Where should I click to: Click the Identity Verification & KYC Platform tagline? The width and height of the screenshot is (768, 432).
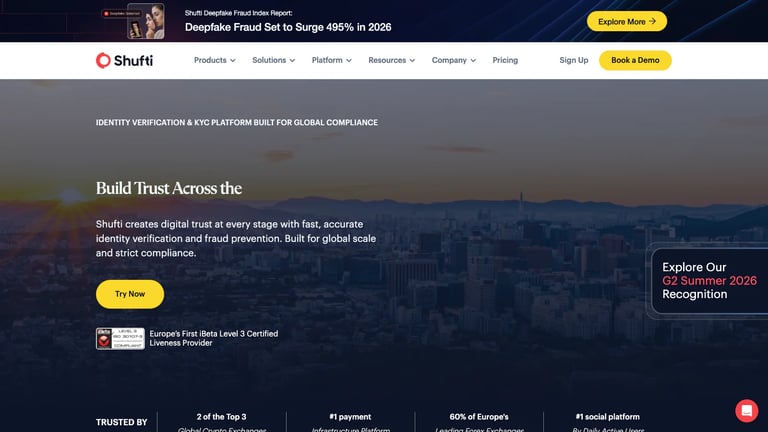237,122
